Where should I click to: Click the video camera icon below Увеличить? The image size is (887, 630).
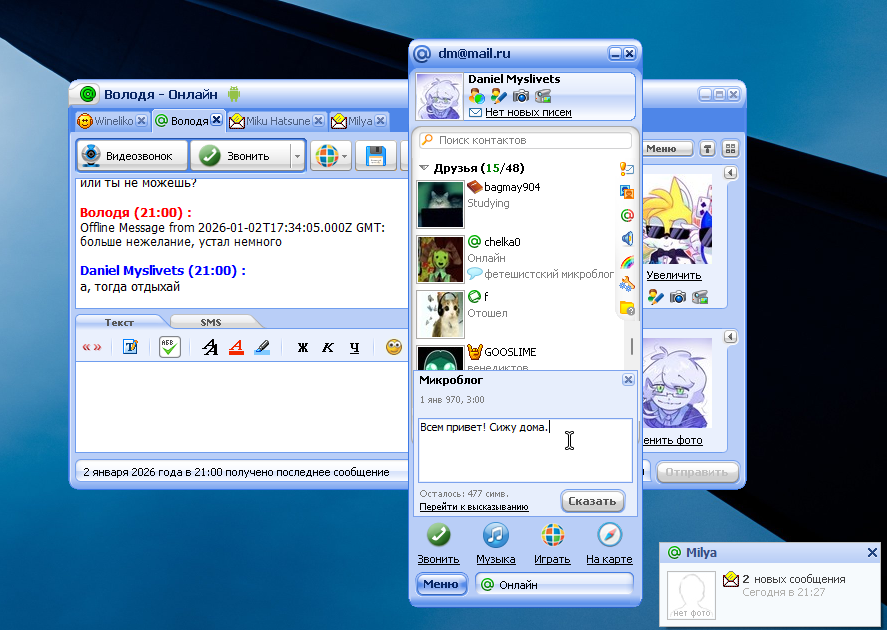700,297
